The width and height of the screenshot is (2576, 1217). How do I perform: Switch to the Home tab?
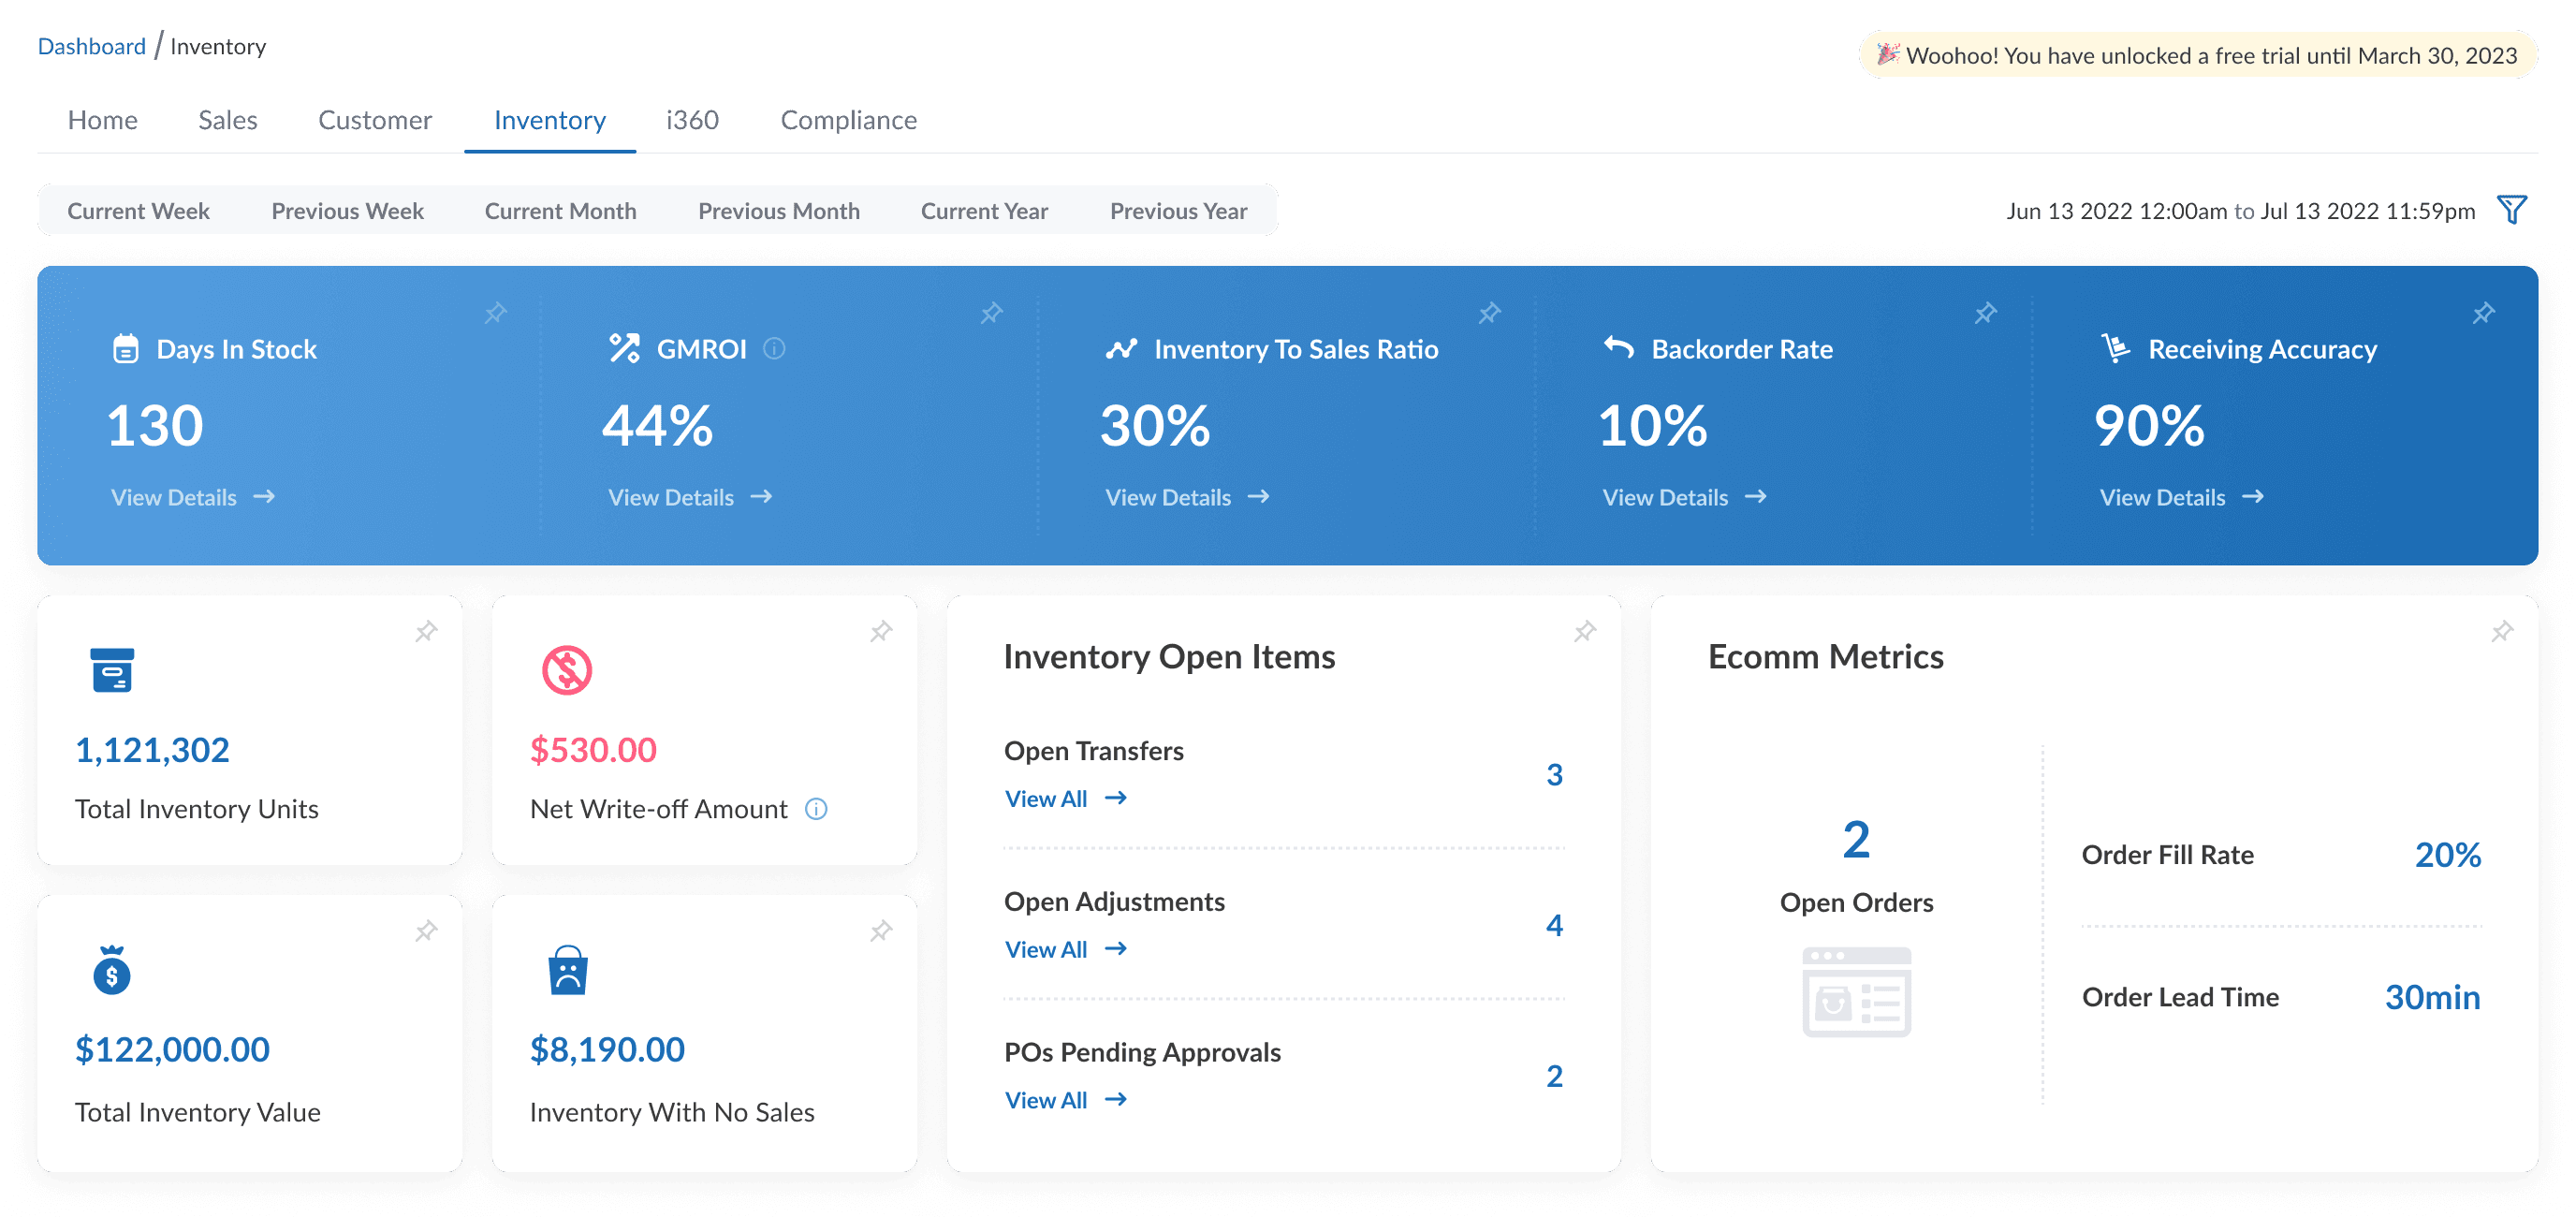click(x=103, y=120)
